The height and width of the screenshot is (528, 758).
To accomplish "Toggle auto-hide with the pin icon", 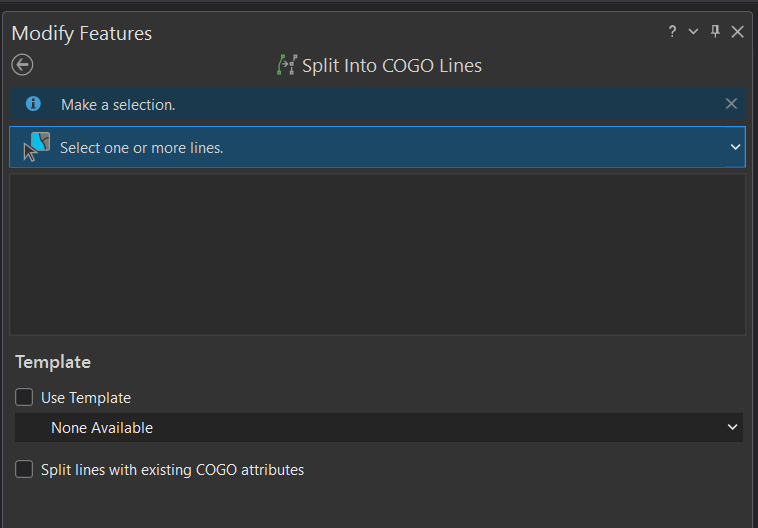I will [x=715, y=32].
